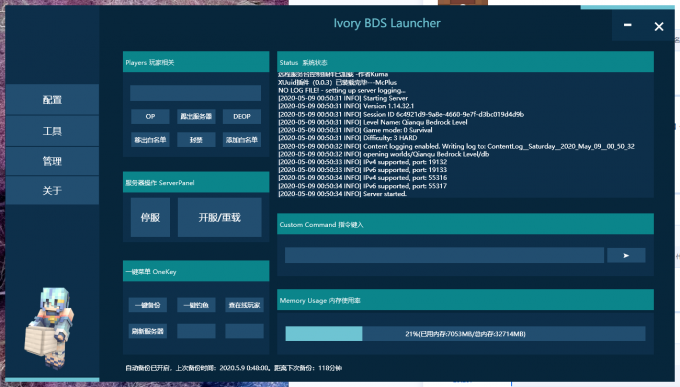Refresh server with 刷新服务器 button
This screenshot has width=680, height=387.
(x=148, y=331)
